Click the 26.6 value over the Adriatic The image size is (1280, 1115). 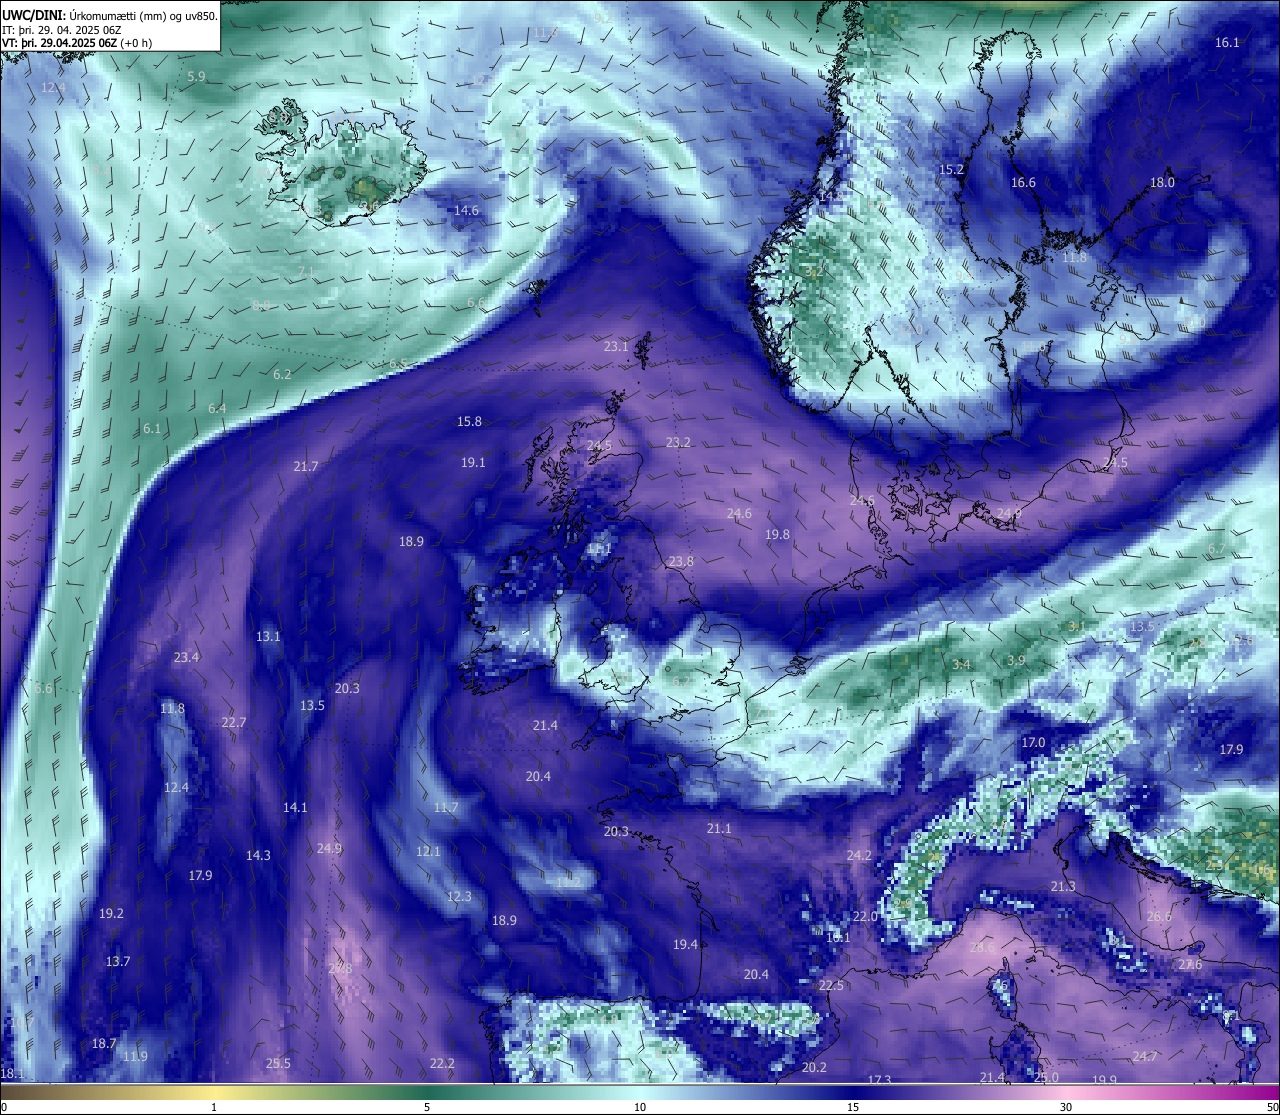pyautogui.click(x=1159, y=917)
